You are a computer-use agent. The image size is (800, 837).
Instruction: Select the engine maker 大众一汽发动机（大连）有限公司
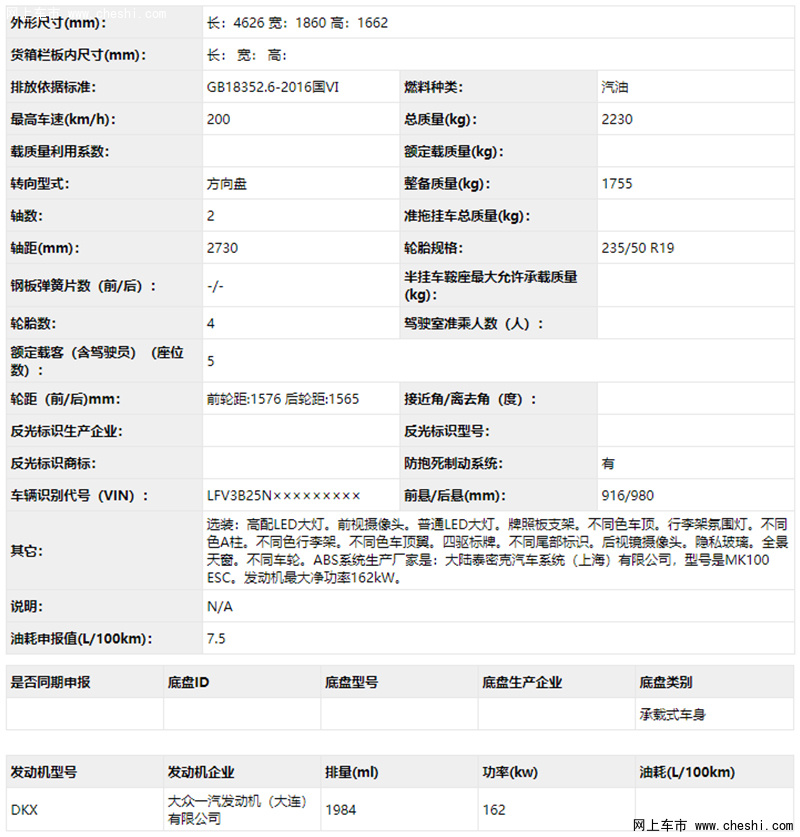coord(238,810)
